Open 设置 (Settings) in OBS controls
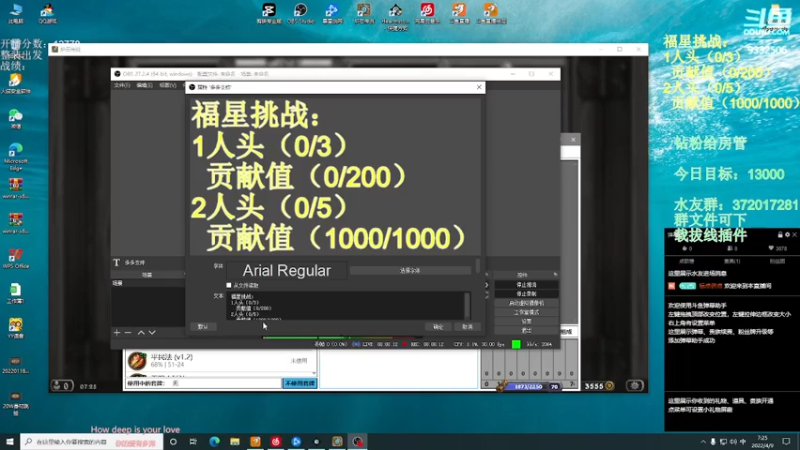800x450 pixels. 527,321
